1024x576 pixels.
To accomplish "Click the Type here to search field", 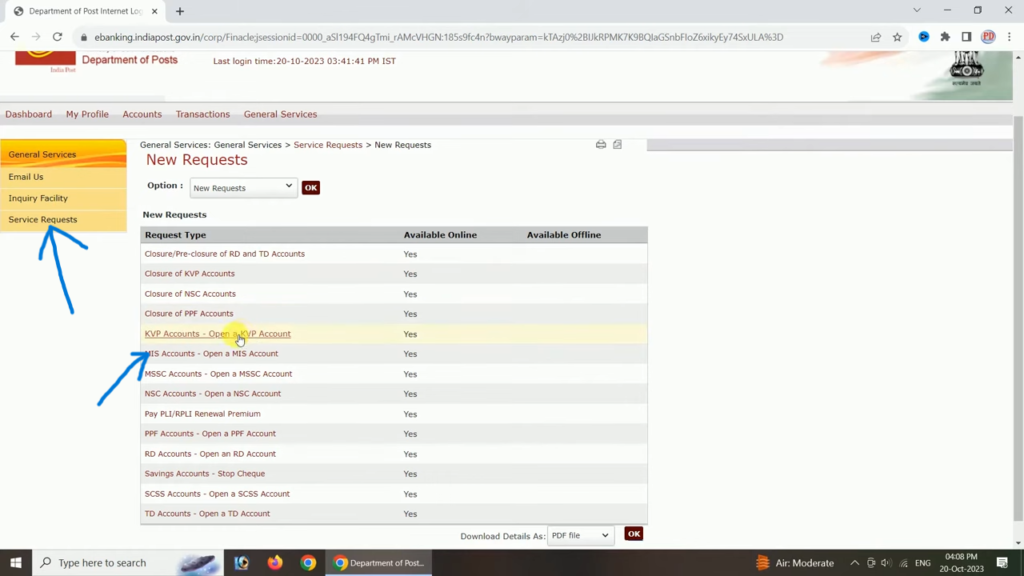I will coord(120,562).
